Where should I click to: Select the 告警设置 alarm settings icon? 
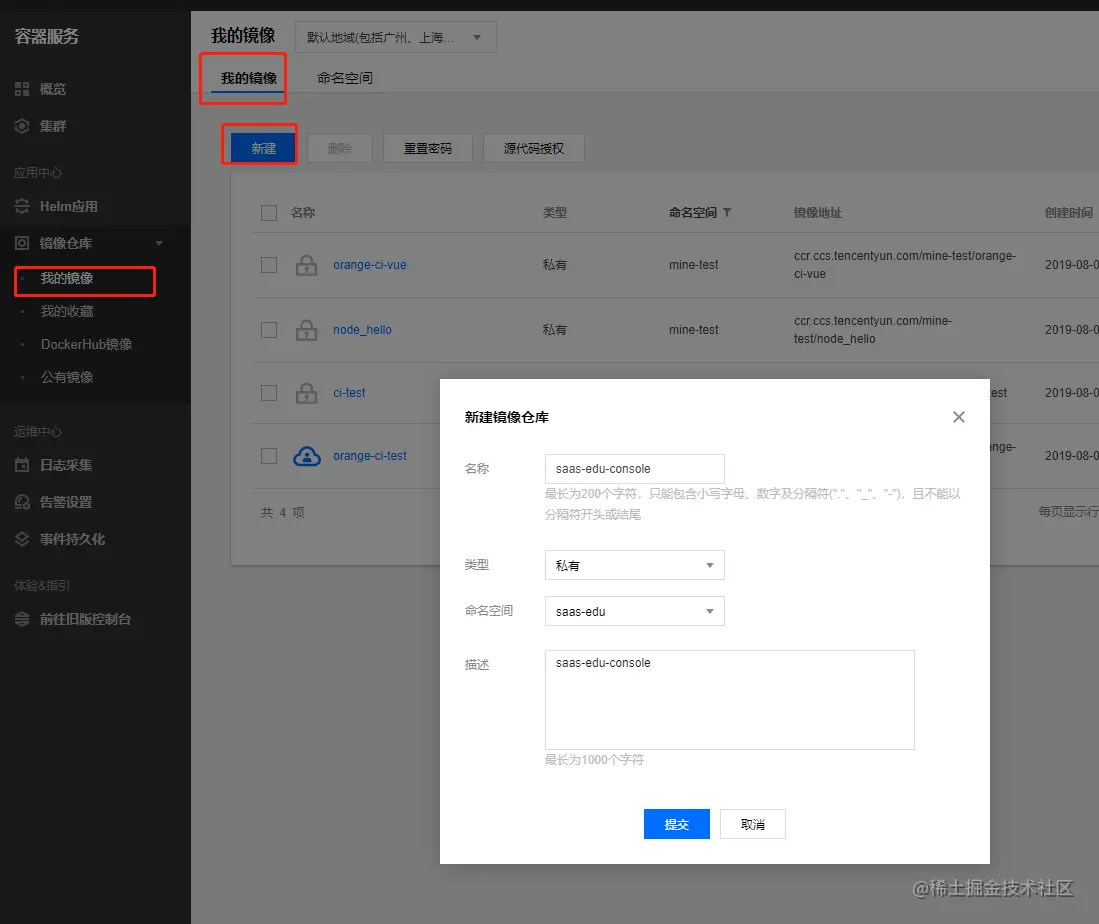click(x=22, y=502)
